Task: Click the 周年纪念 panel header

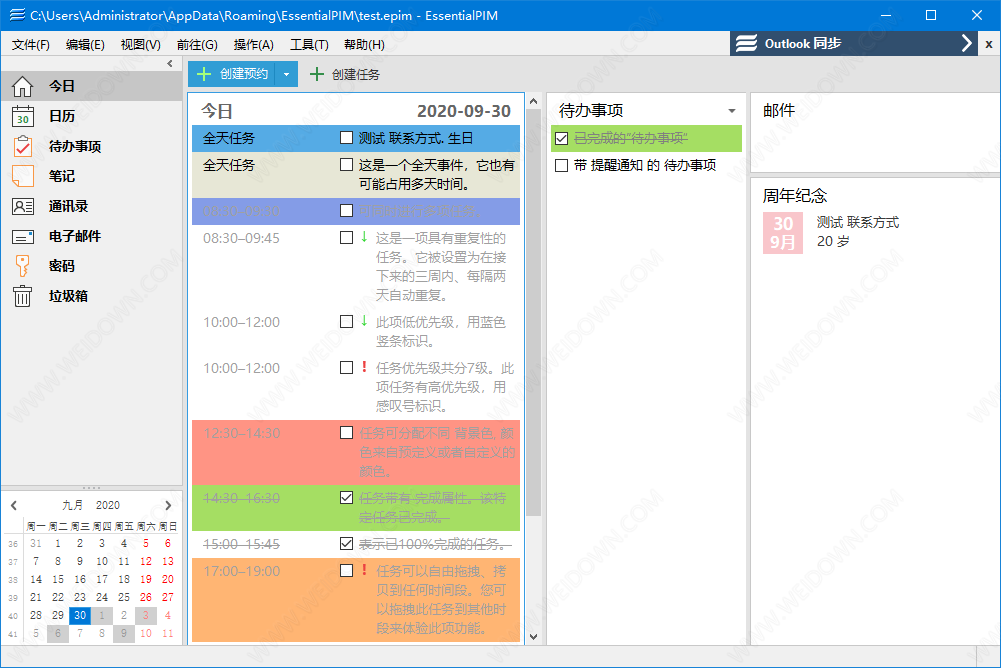Action: tap(794, 195)
